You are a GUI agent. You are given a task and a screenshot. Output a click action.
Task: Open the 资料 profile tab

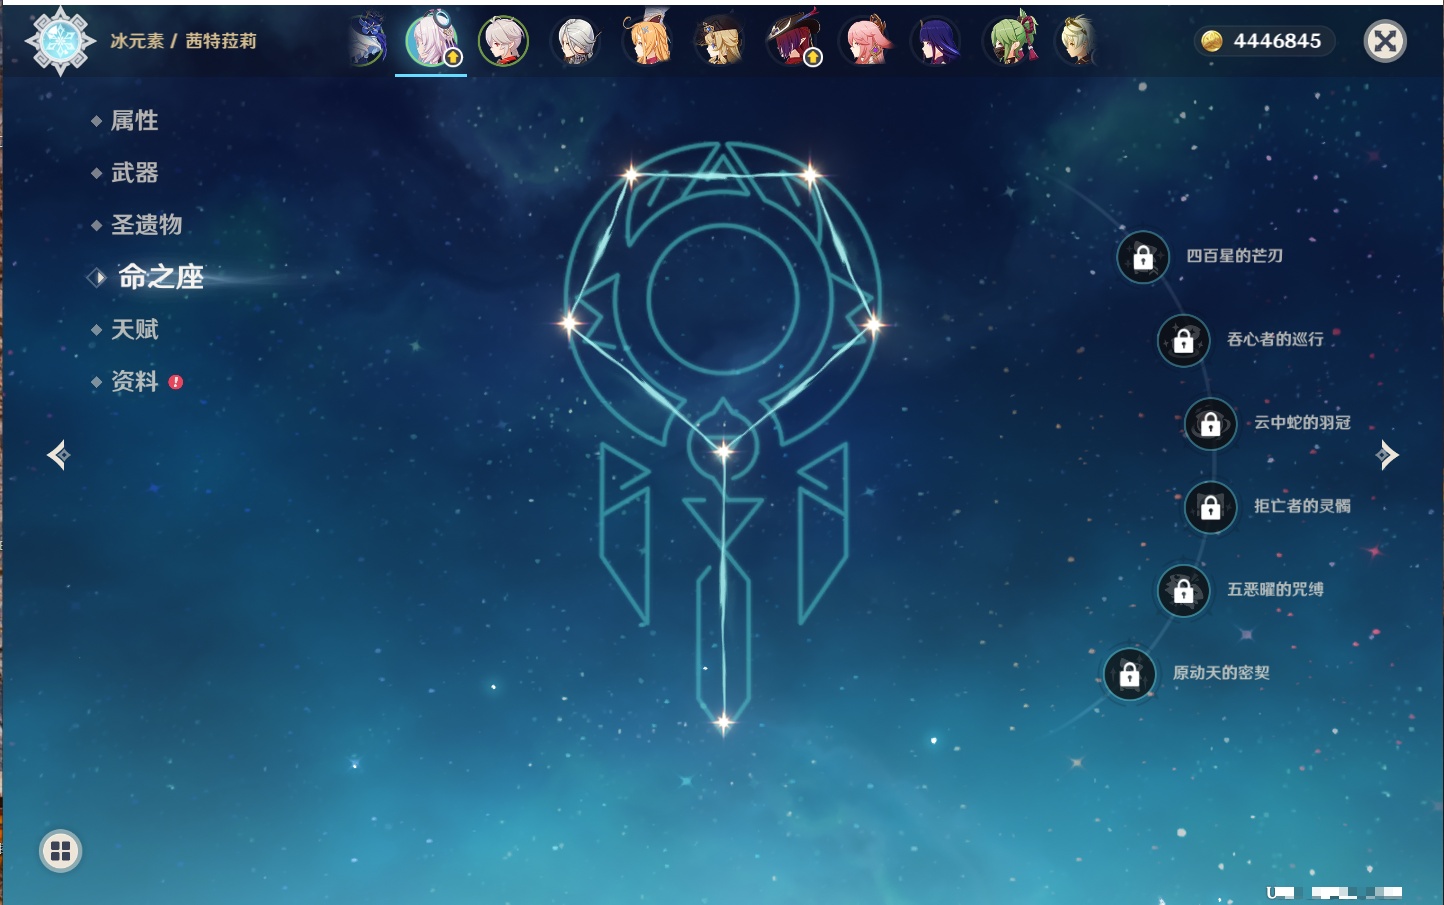[134, 381]
